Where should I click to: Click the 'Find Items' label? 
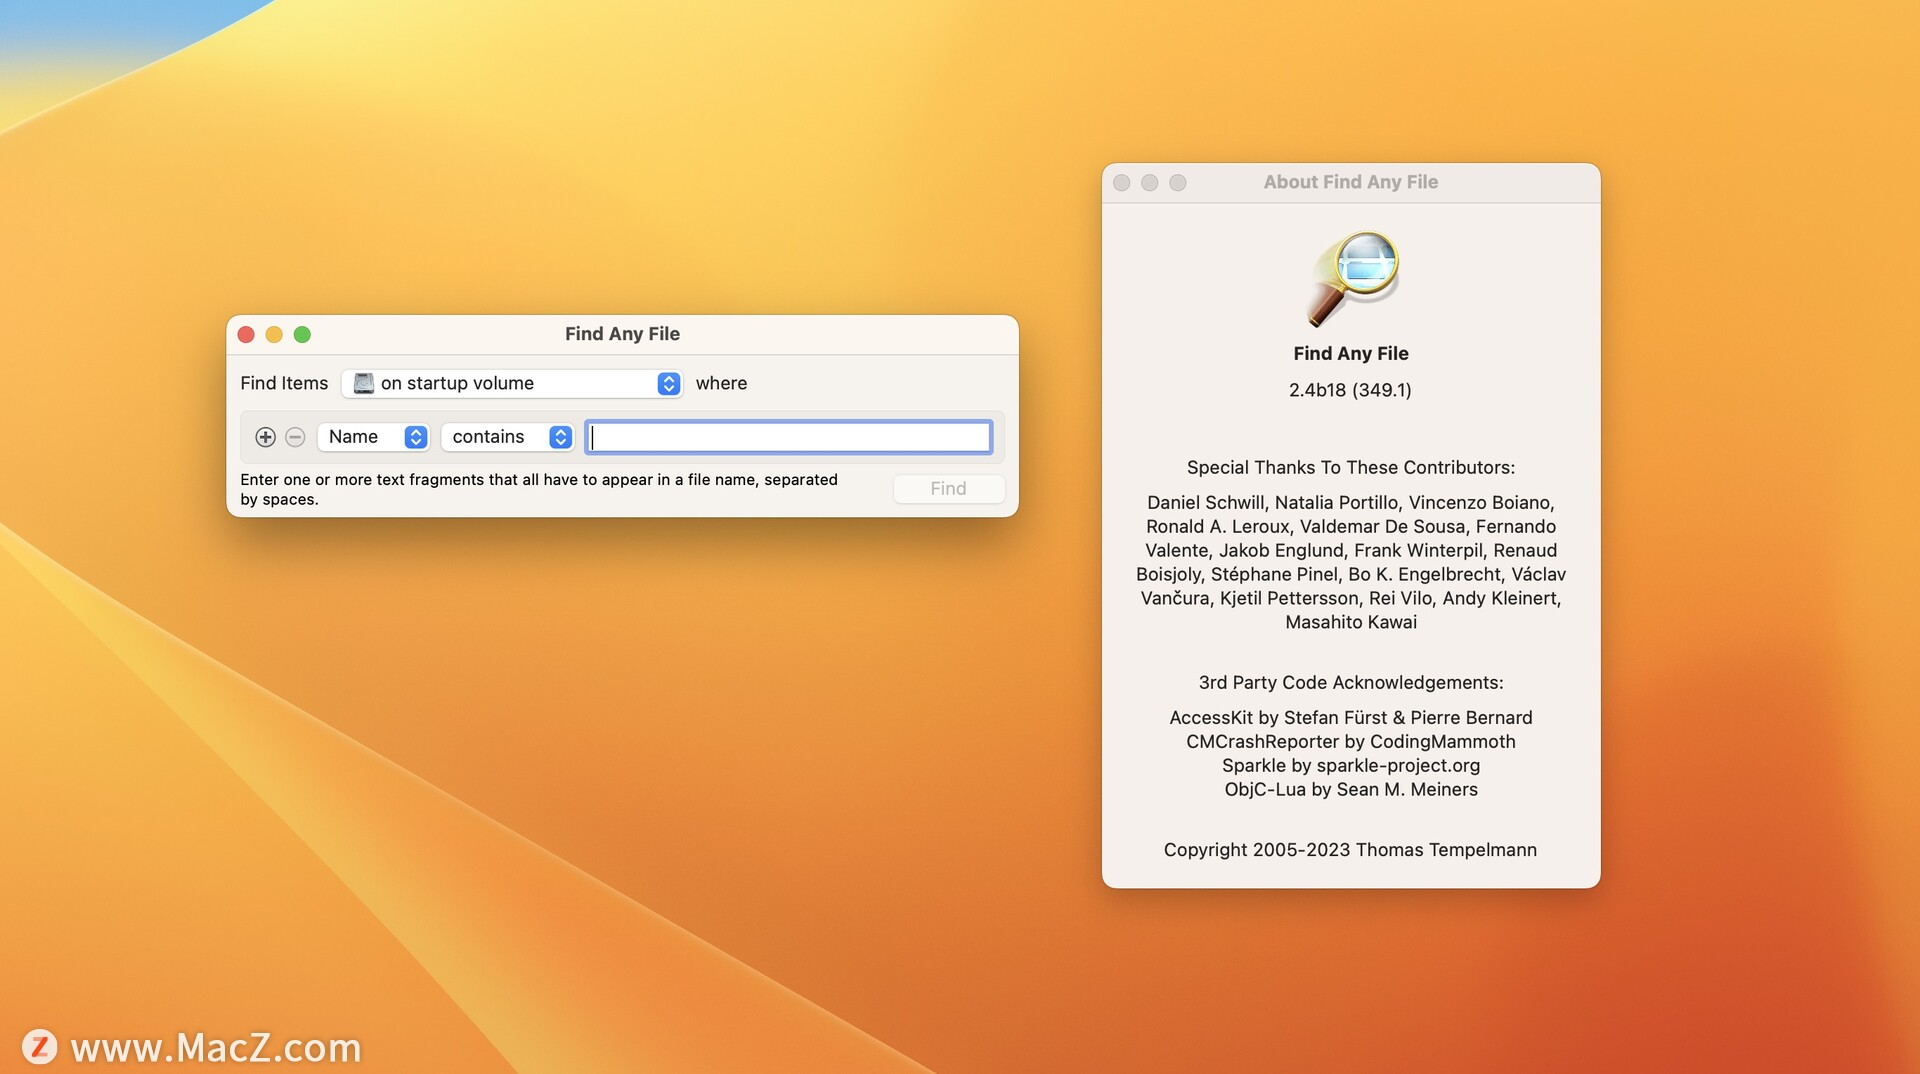click(x=284, y=383)
